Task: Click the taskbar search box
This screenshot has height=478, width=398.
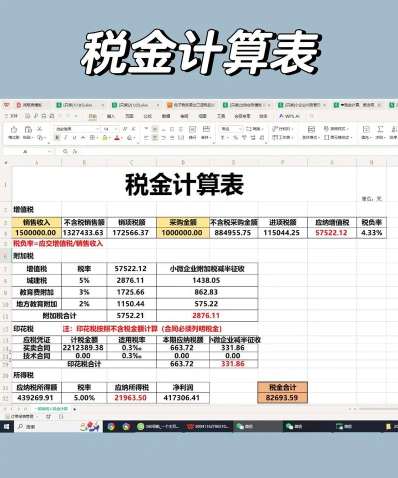Action: coord(58,426)
